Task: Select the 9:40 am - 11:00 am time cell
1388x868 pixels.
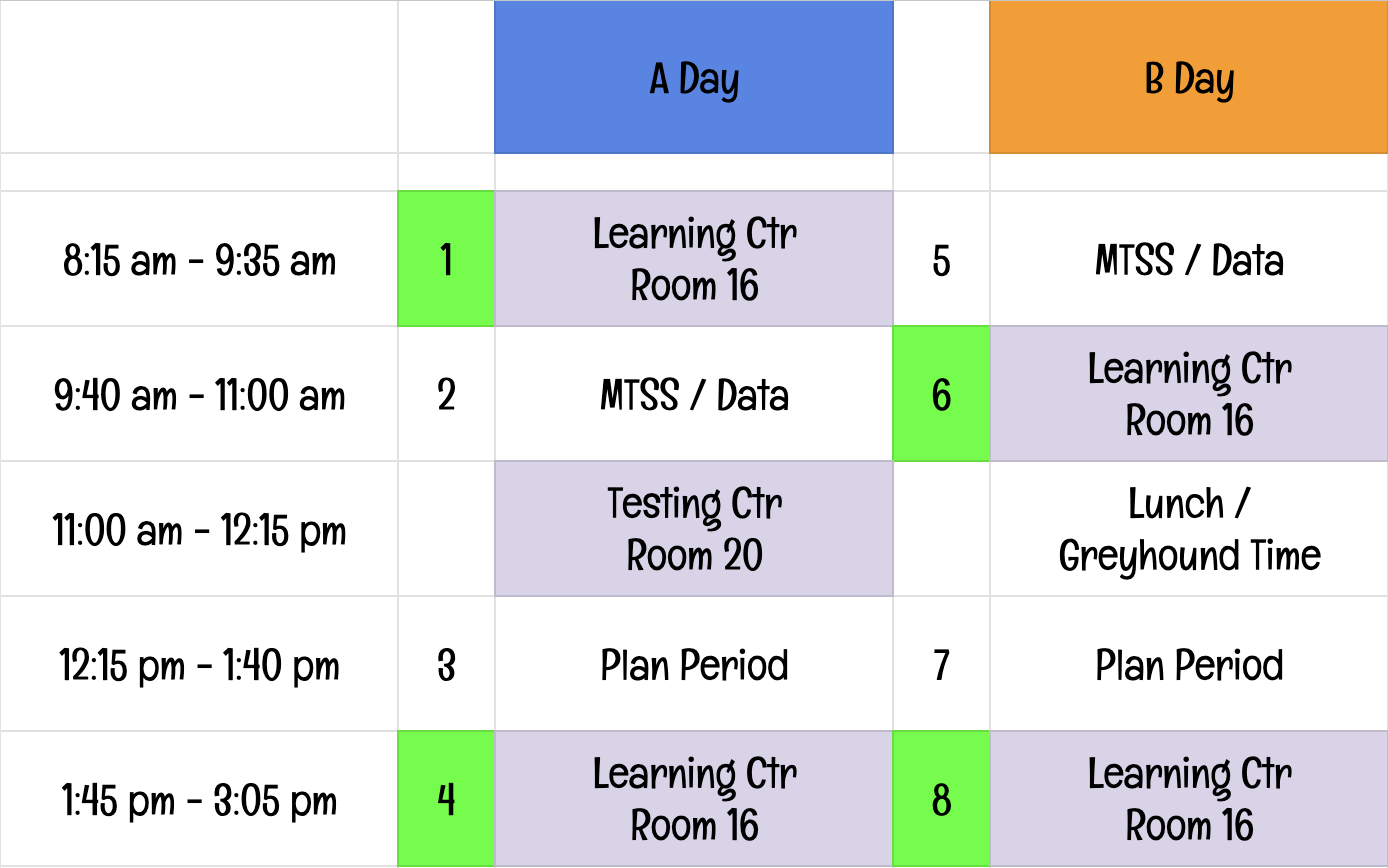Action: point(199,394)
